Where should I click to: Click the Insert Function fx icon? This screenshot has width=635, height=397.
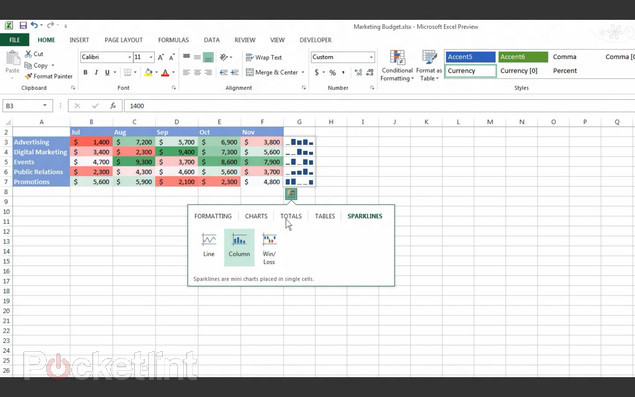(x=113, y=106)
